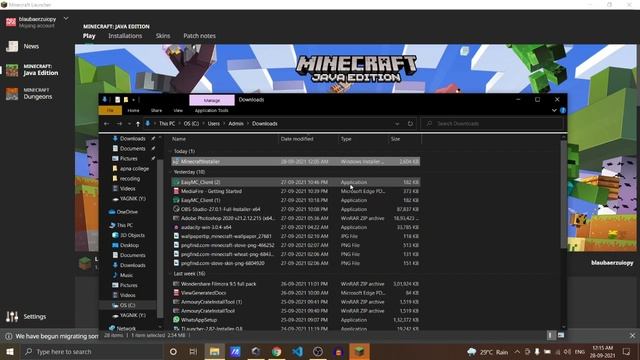Image resolution: width=640 pixels, height=360 pixels.
Task: Select OBS-Studio full installer file
Action: [x=296, y=209]
